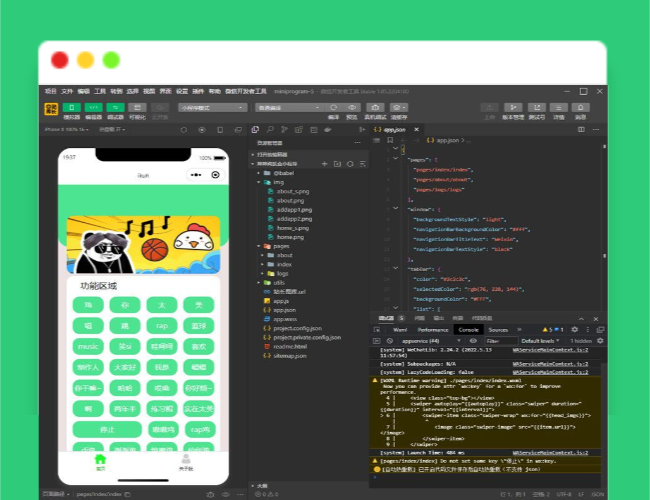This screenshot has width=650, height=500.
Task: Click the new folder icon in explorer
Action: (337, 164)
